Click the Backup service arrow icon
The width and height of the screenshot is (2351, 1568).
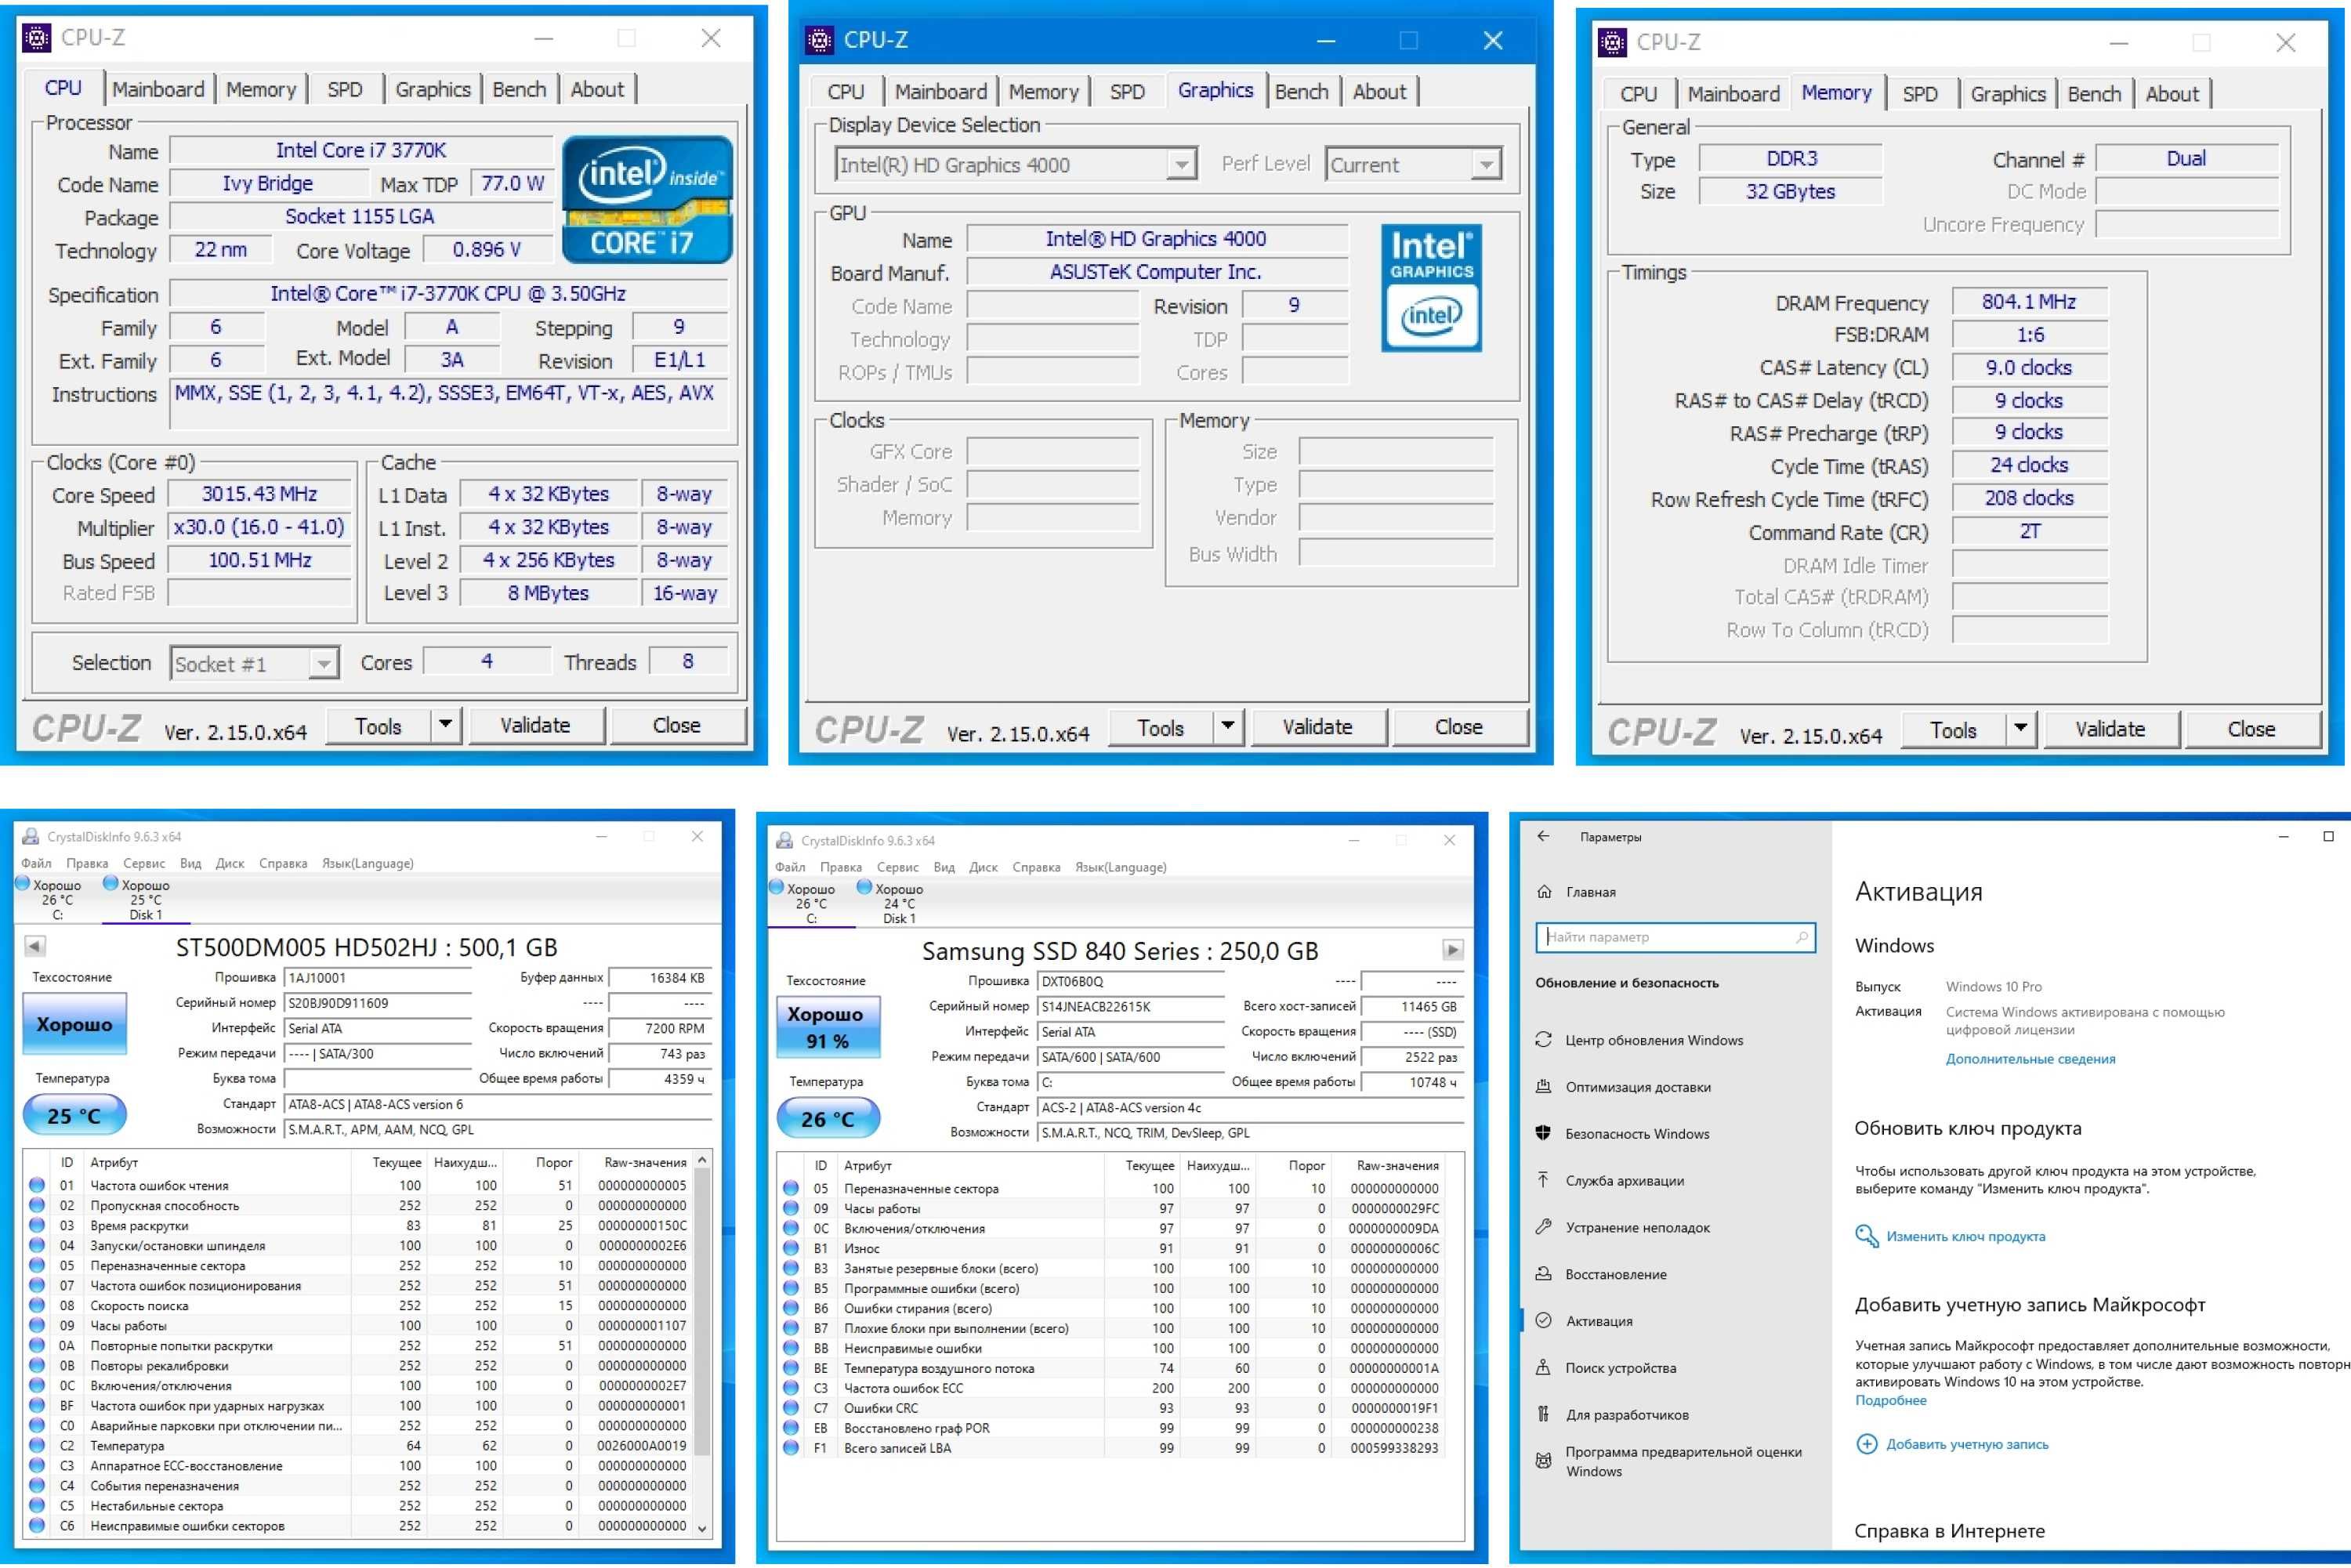tap(1543, 1180)
